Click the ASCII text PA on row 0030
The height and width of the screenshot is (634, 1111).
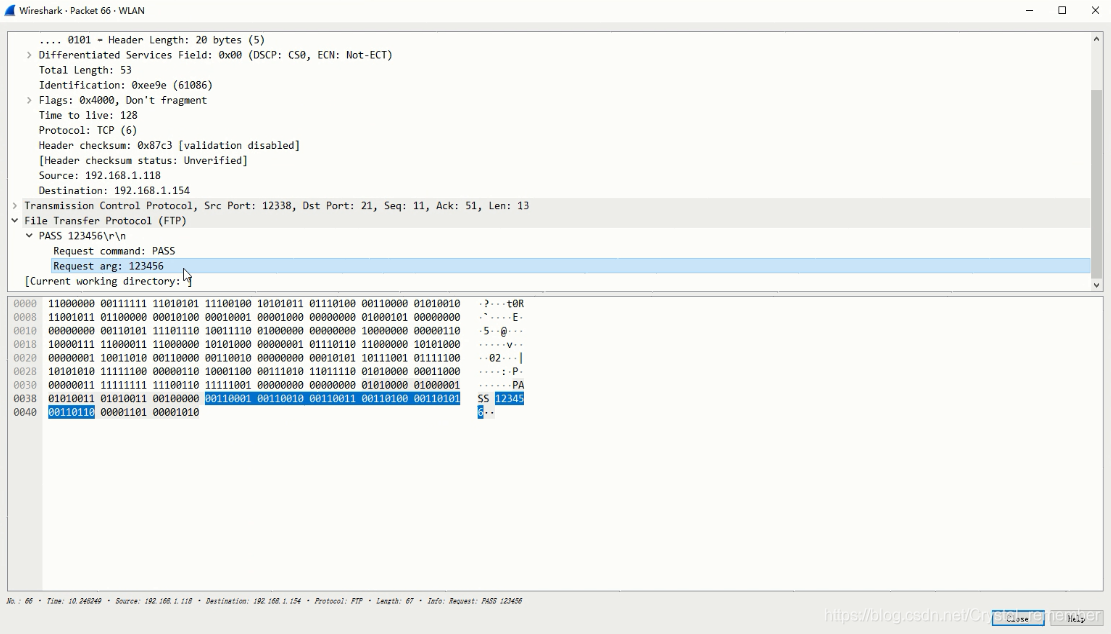pos(518,385)
